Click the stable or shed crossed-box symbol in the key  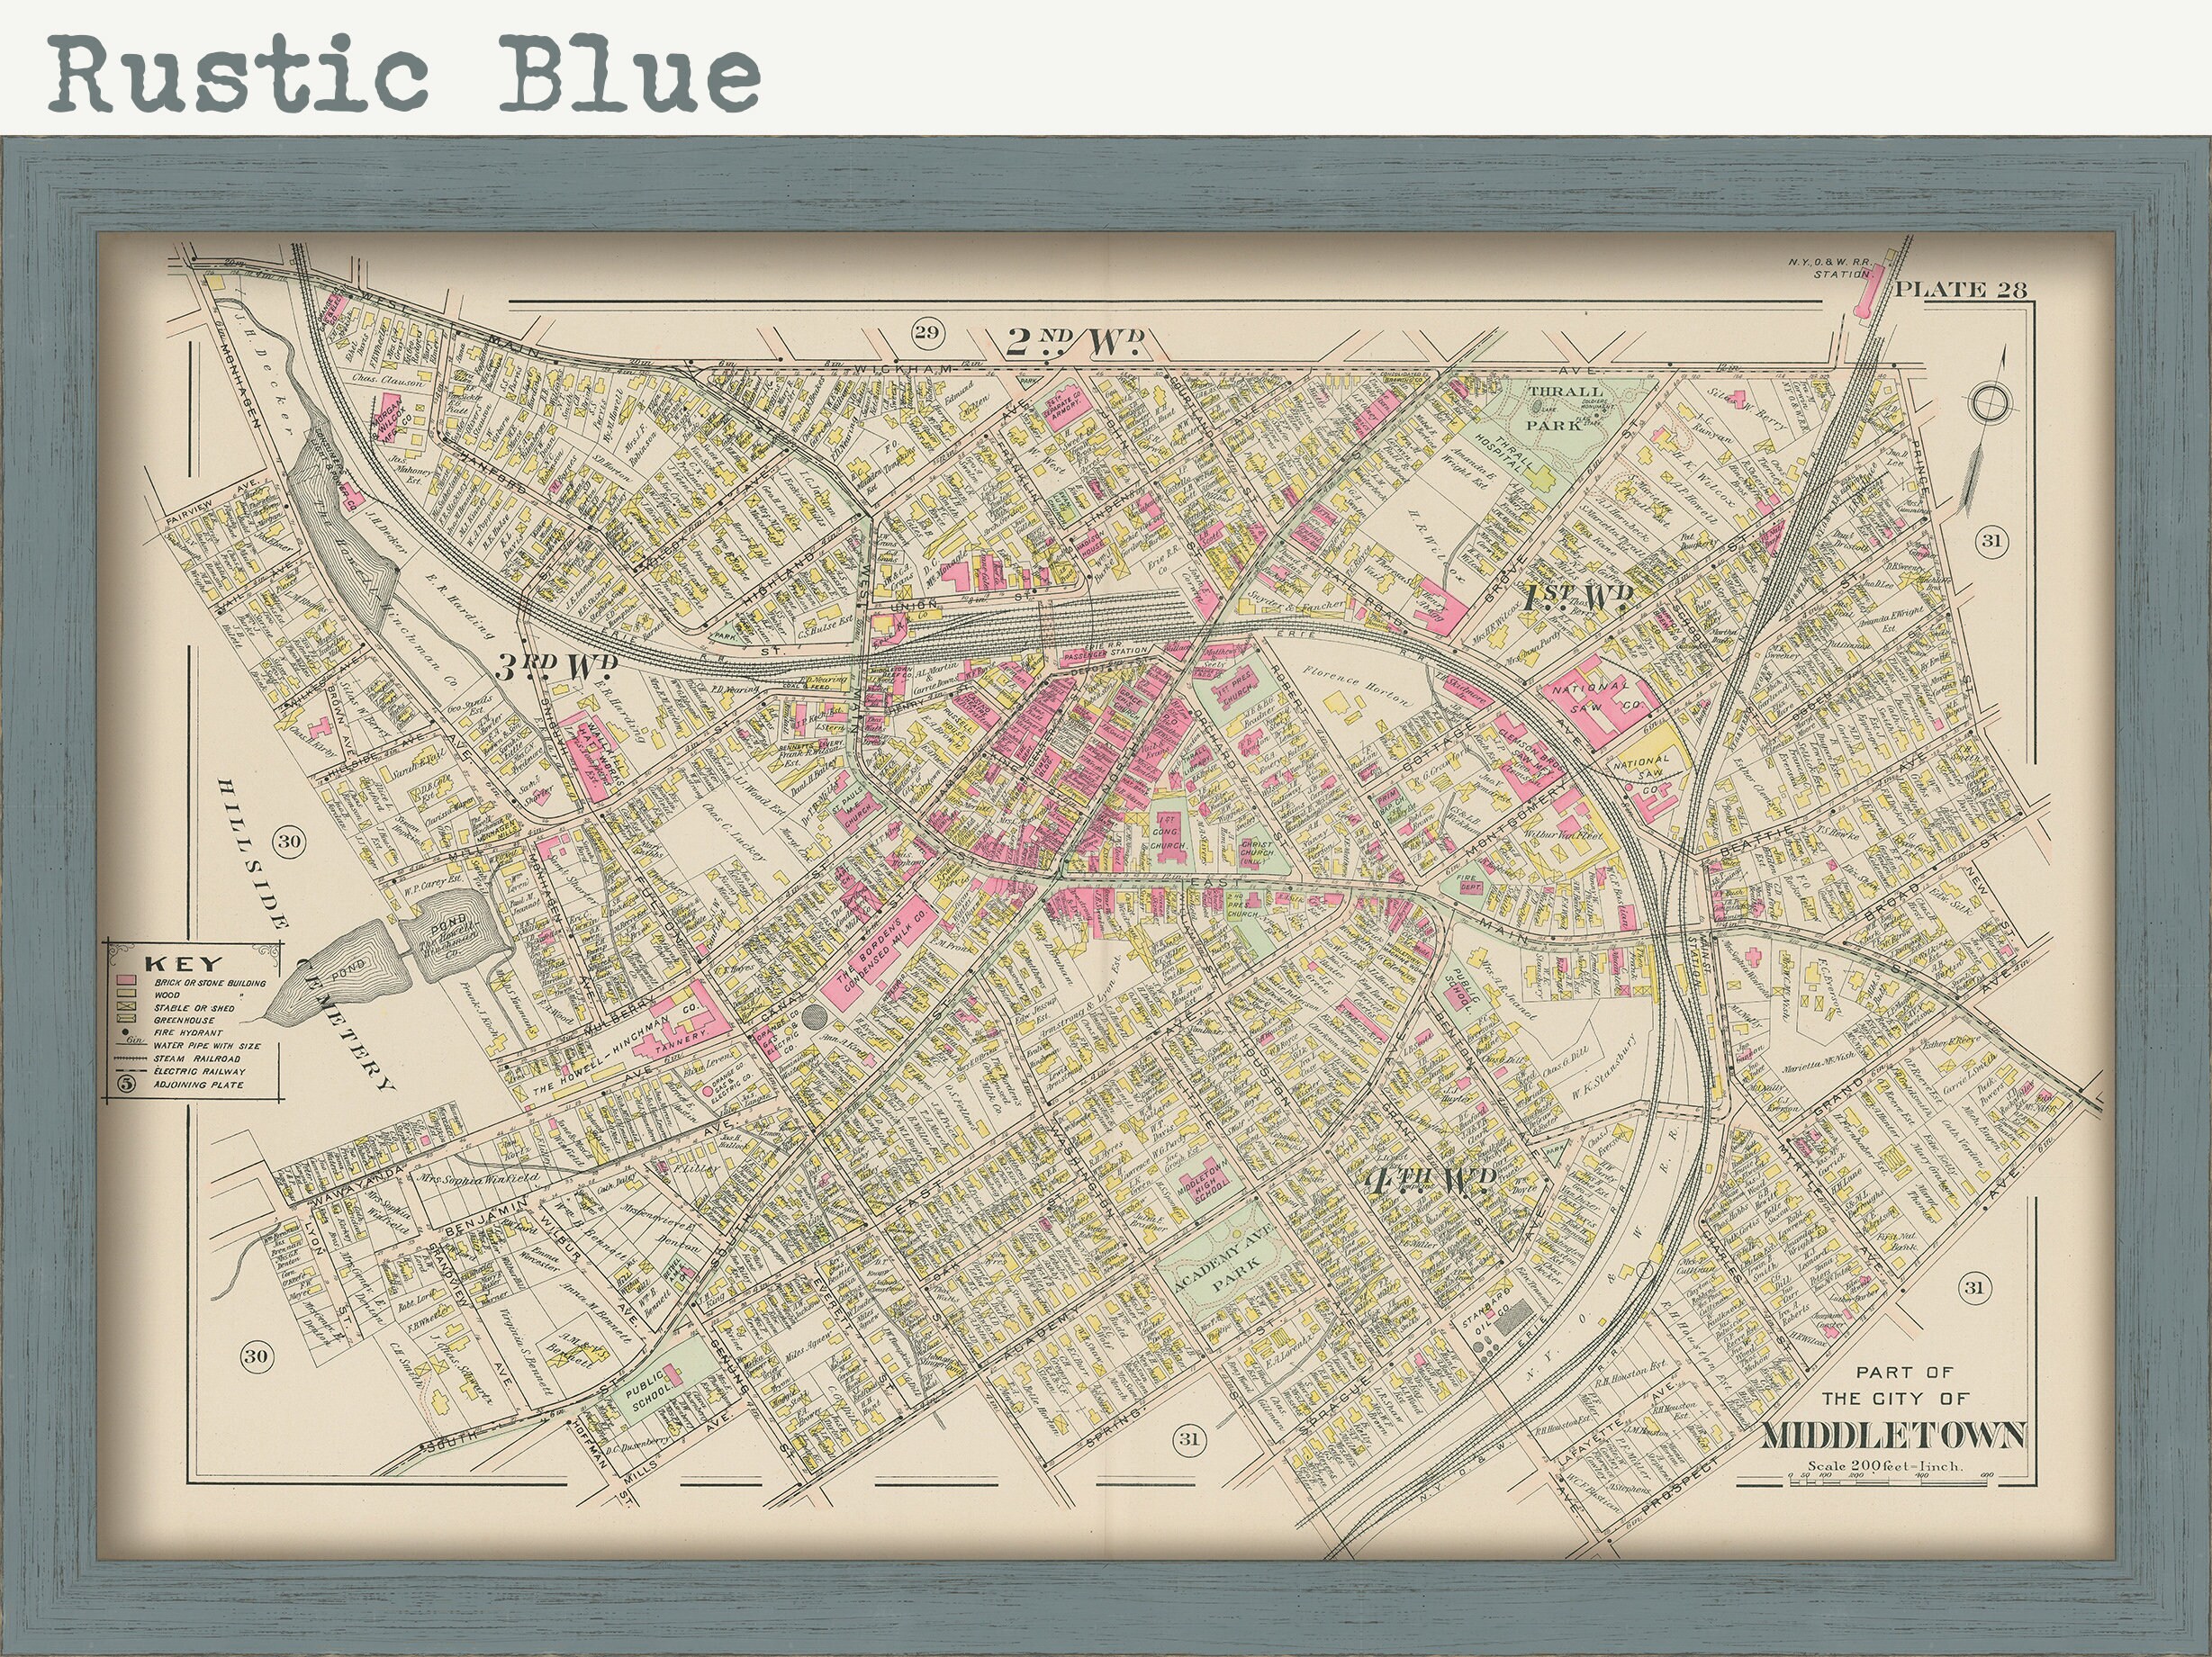point(128,1008)
